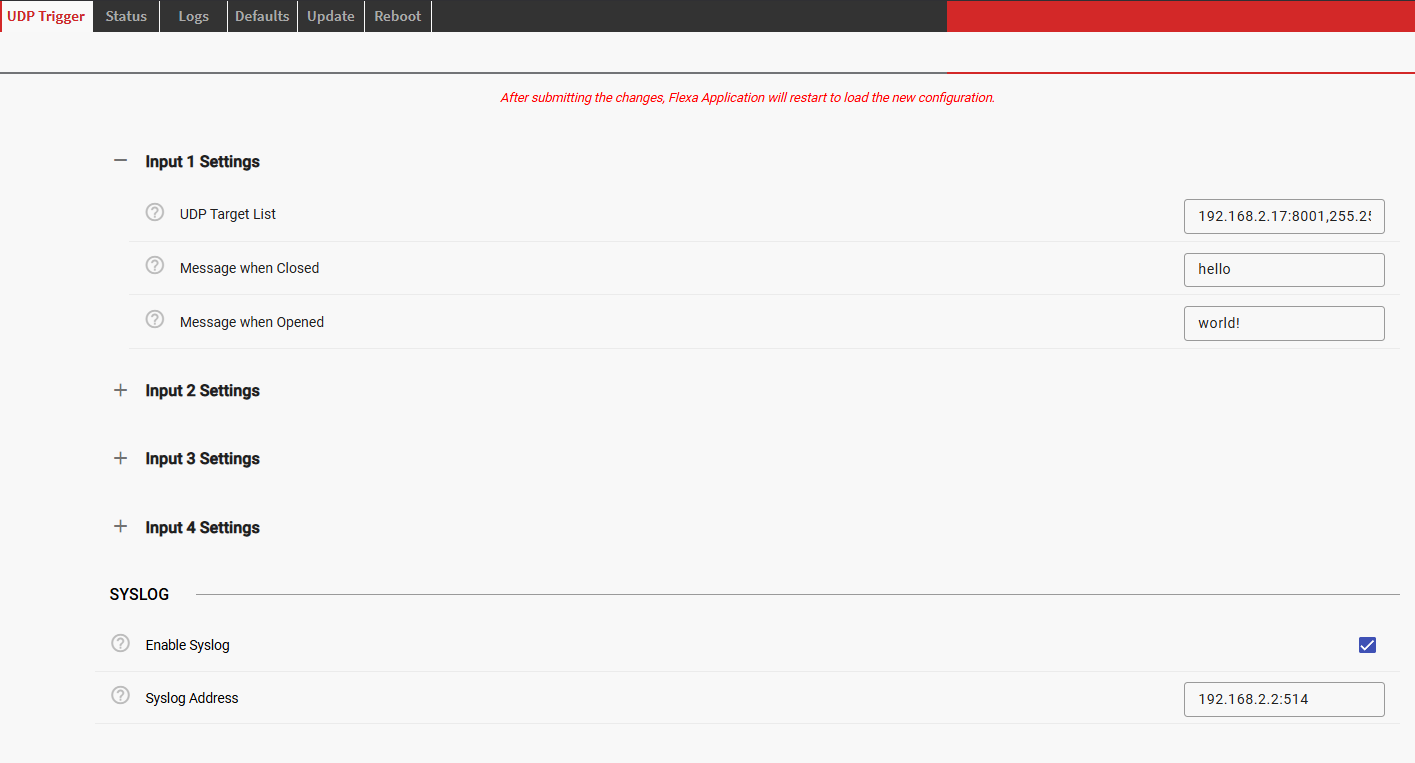The height and width of the screenshot is (763, 1415).
Task: Click help icon next to Syslog Address
Action: click(121, 696)
